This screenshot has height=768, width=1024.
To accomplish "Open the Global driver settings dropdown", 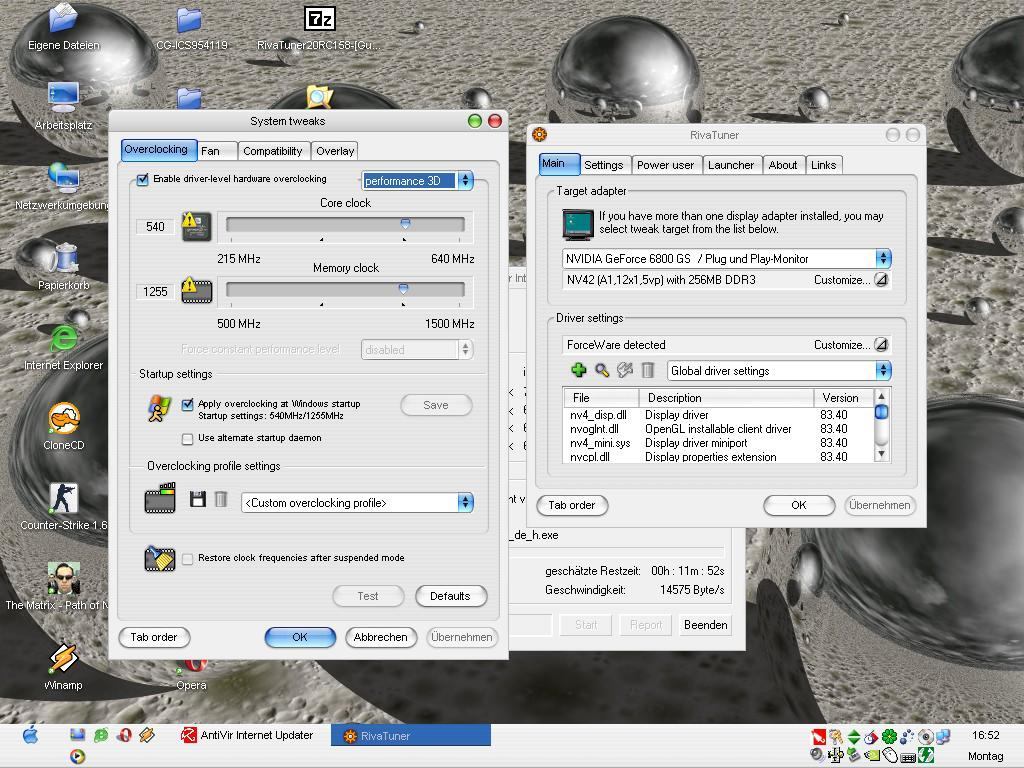I will tap(882, 371).
